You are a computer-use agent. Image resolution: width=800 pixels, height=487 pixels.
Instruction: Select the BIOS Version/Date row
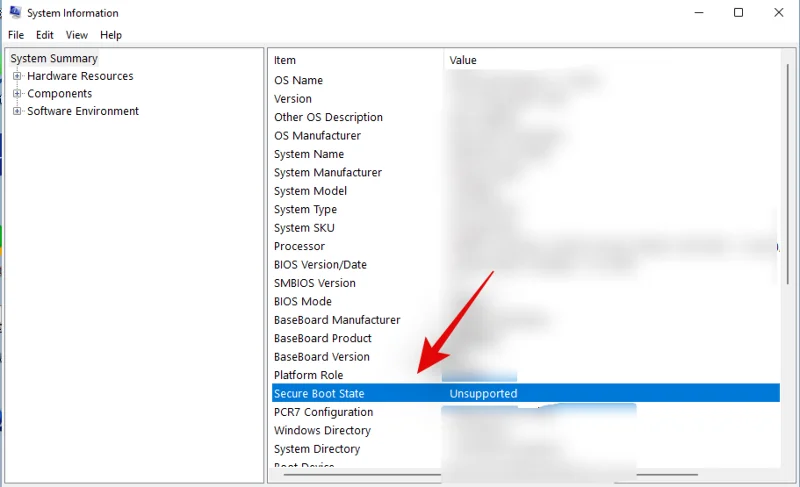tap(526, 265)
